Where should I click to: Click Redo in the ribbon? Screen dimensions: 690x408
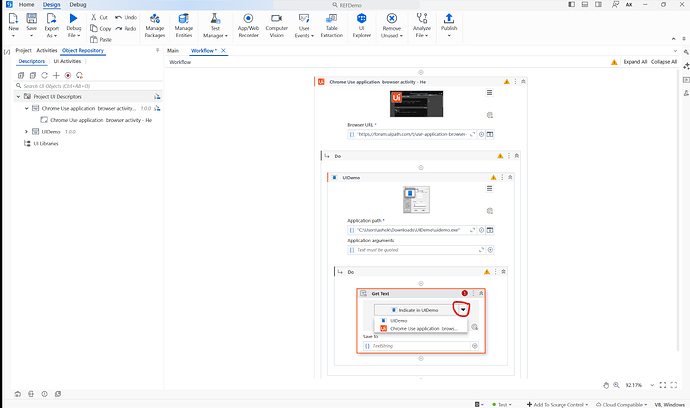click(126, 28)
